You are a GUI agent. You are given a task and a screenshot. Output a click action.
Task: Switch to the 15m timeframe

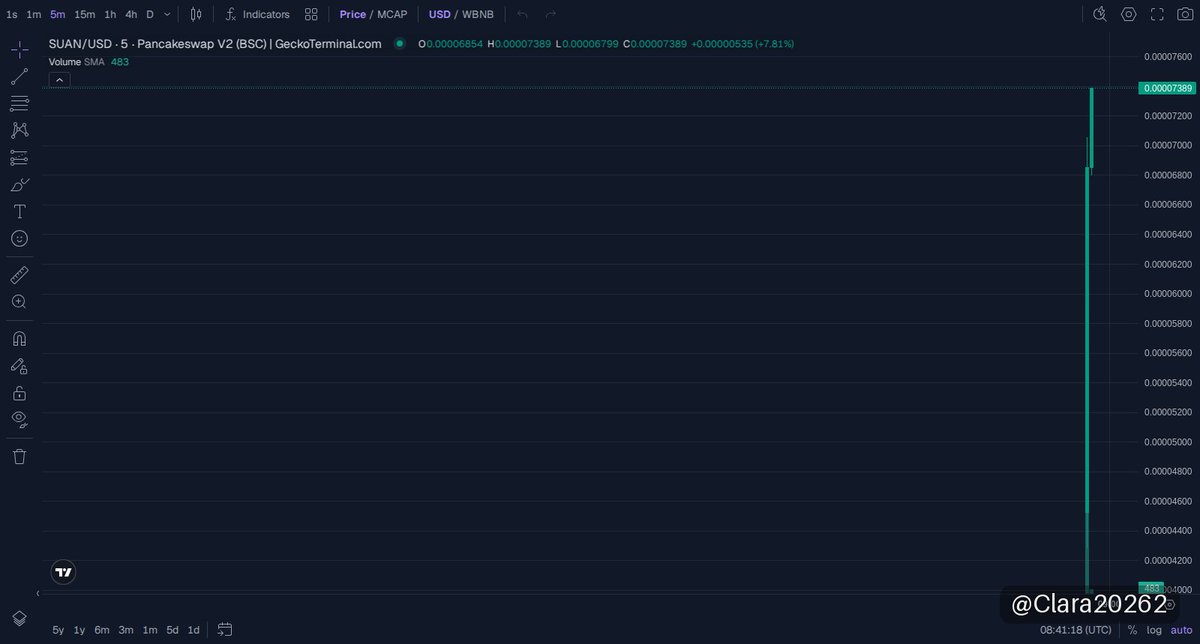pyautogui.click(x=85, y=14)
